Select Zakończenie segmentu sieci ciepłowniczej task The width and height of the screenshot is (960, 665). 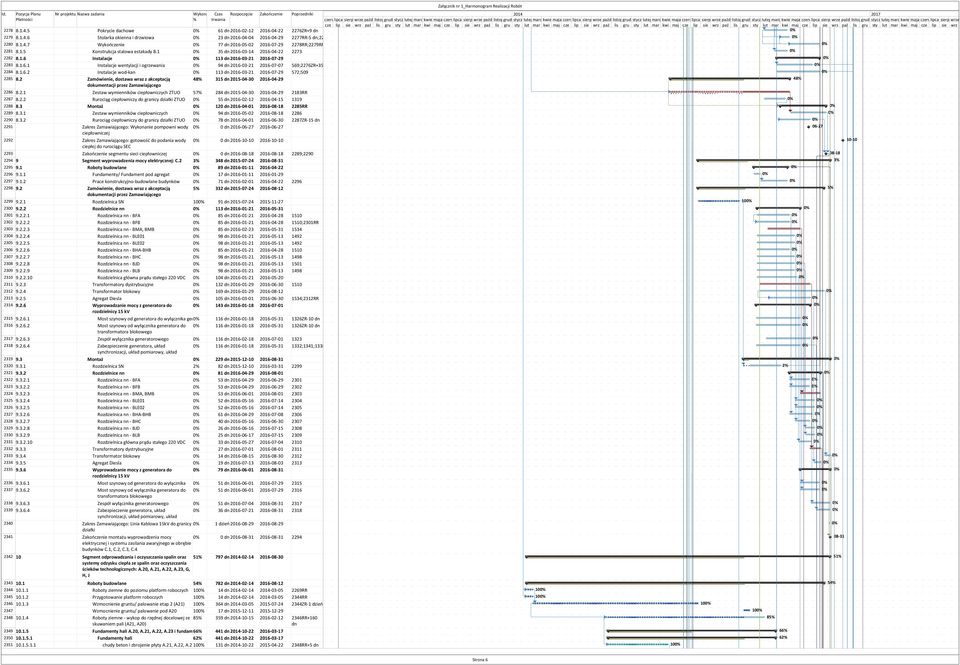[125, 154]
